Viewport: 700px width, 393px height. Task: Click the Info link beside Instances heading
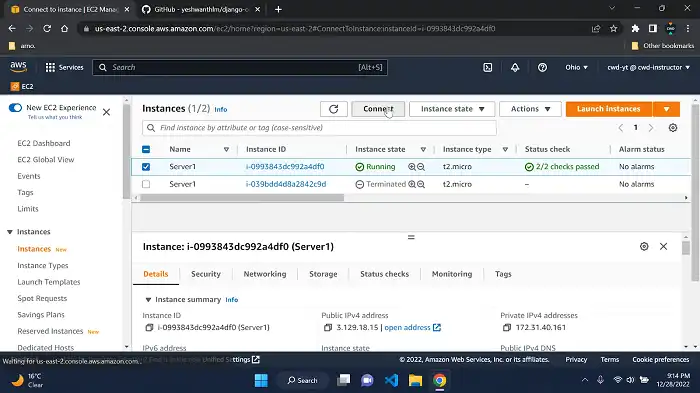[221, 109]
